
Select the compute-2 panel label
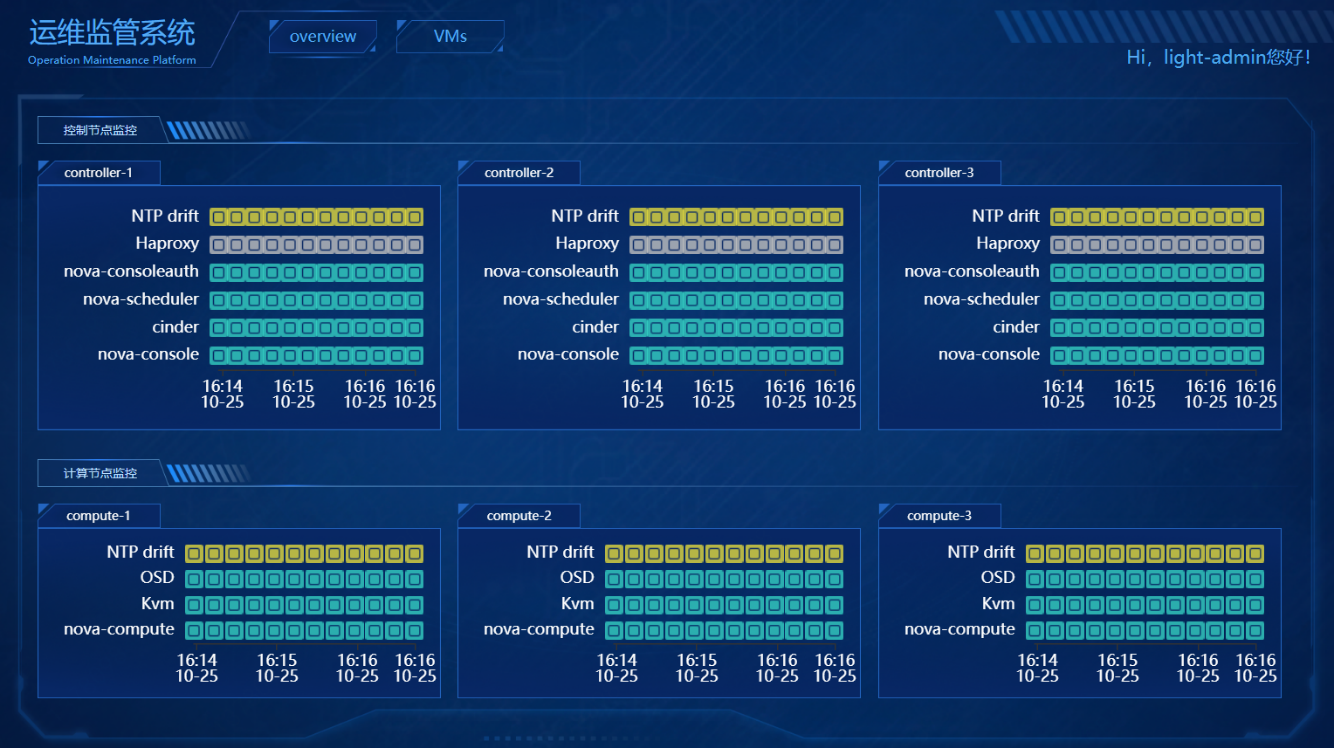point(519,516)
